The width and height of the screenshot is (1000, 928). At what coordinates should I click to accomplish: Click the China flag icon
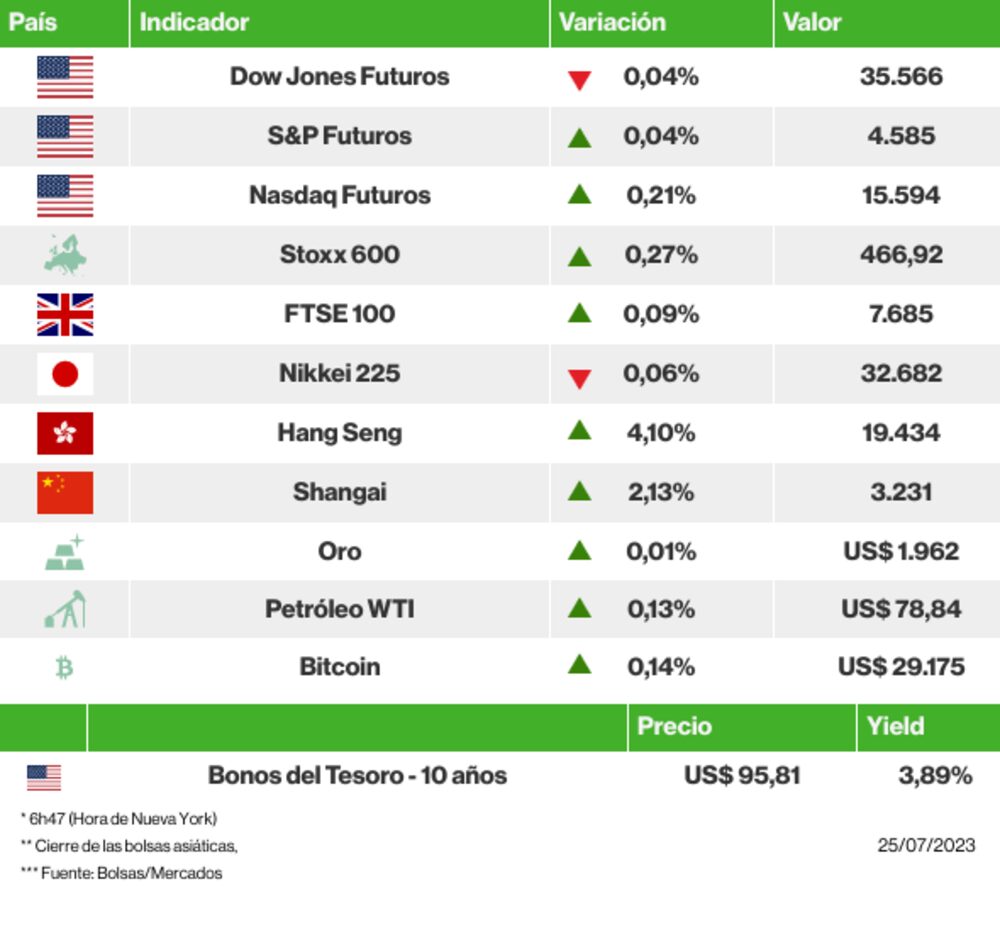tap(65, 492)
